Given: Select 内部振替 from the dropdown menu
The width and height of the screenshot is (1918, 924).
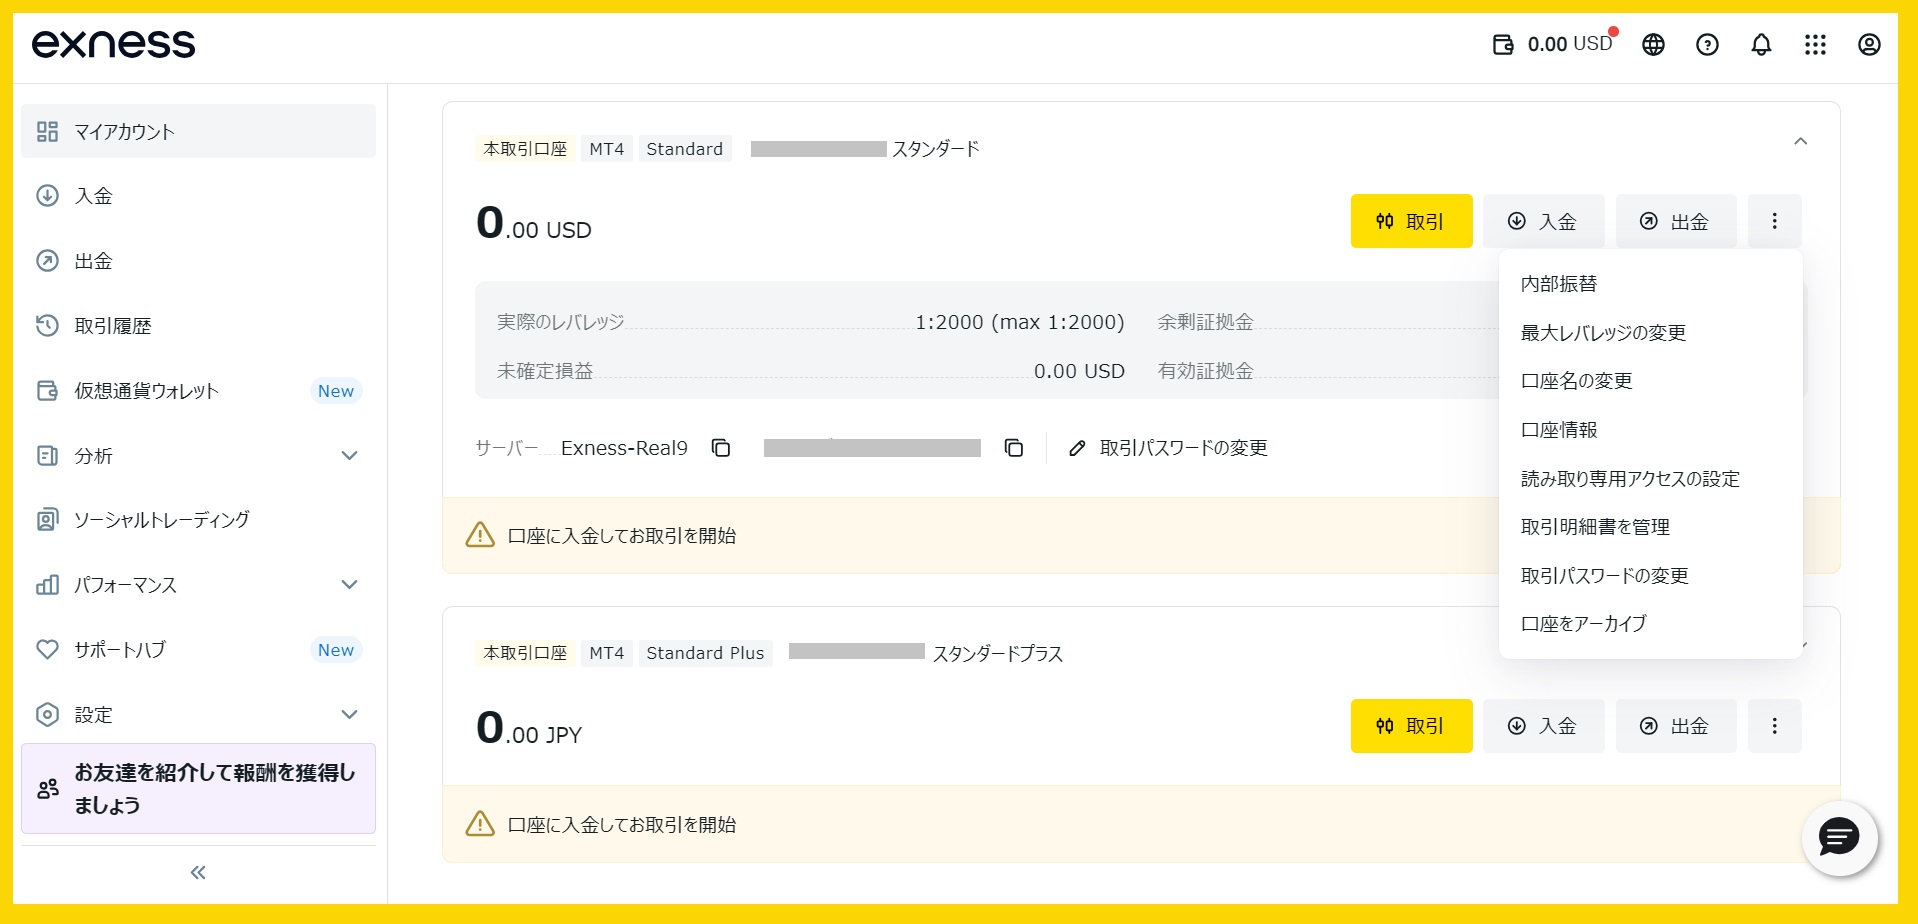Looking at the screenshot, I should click(x=1558, y=284).
